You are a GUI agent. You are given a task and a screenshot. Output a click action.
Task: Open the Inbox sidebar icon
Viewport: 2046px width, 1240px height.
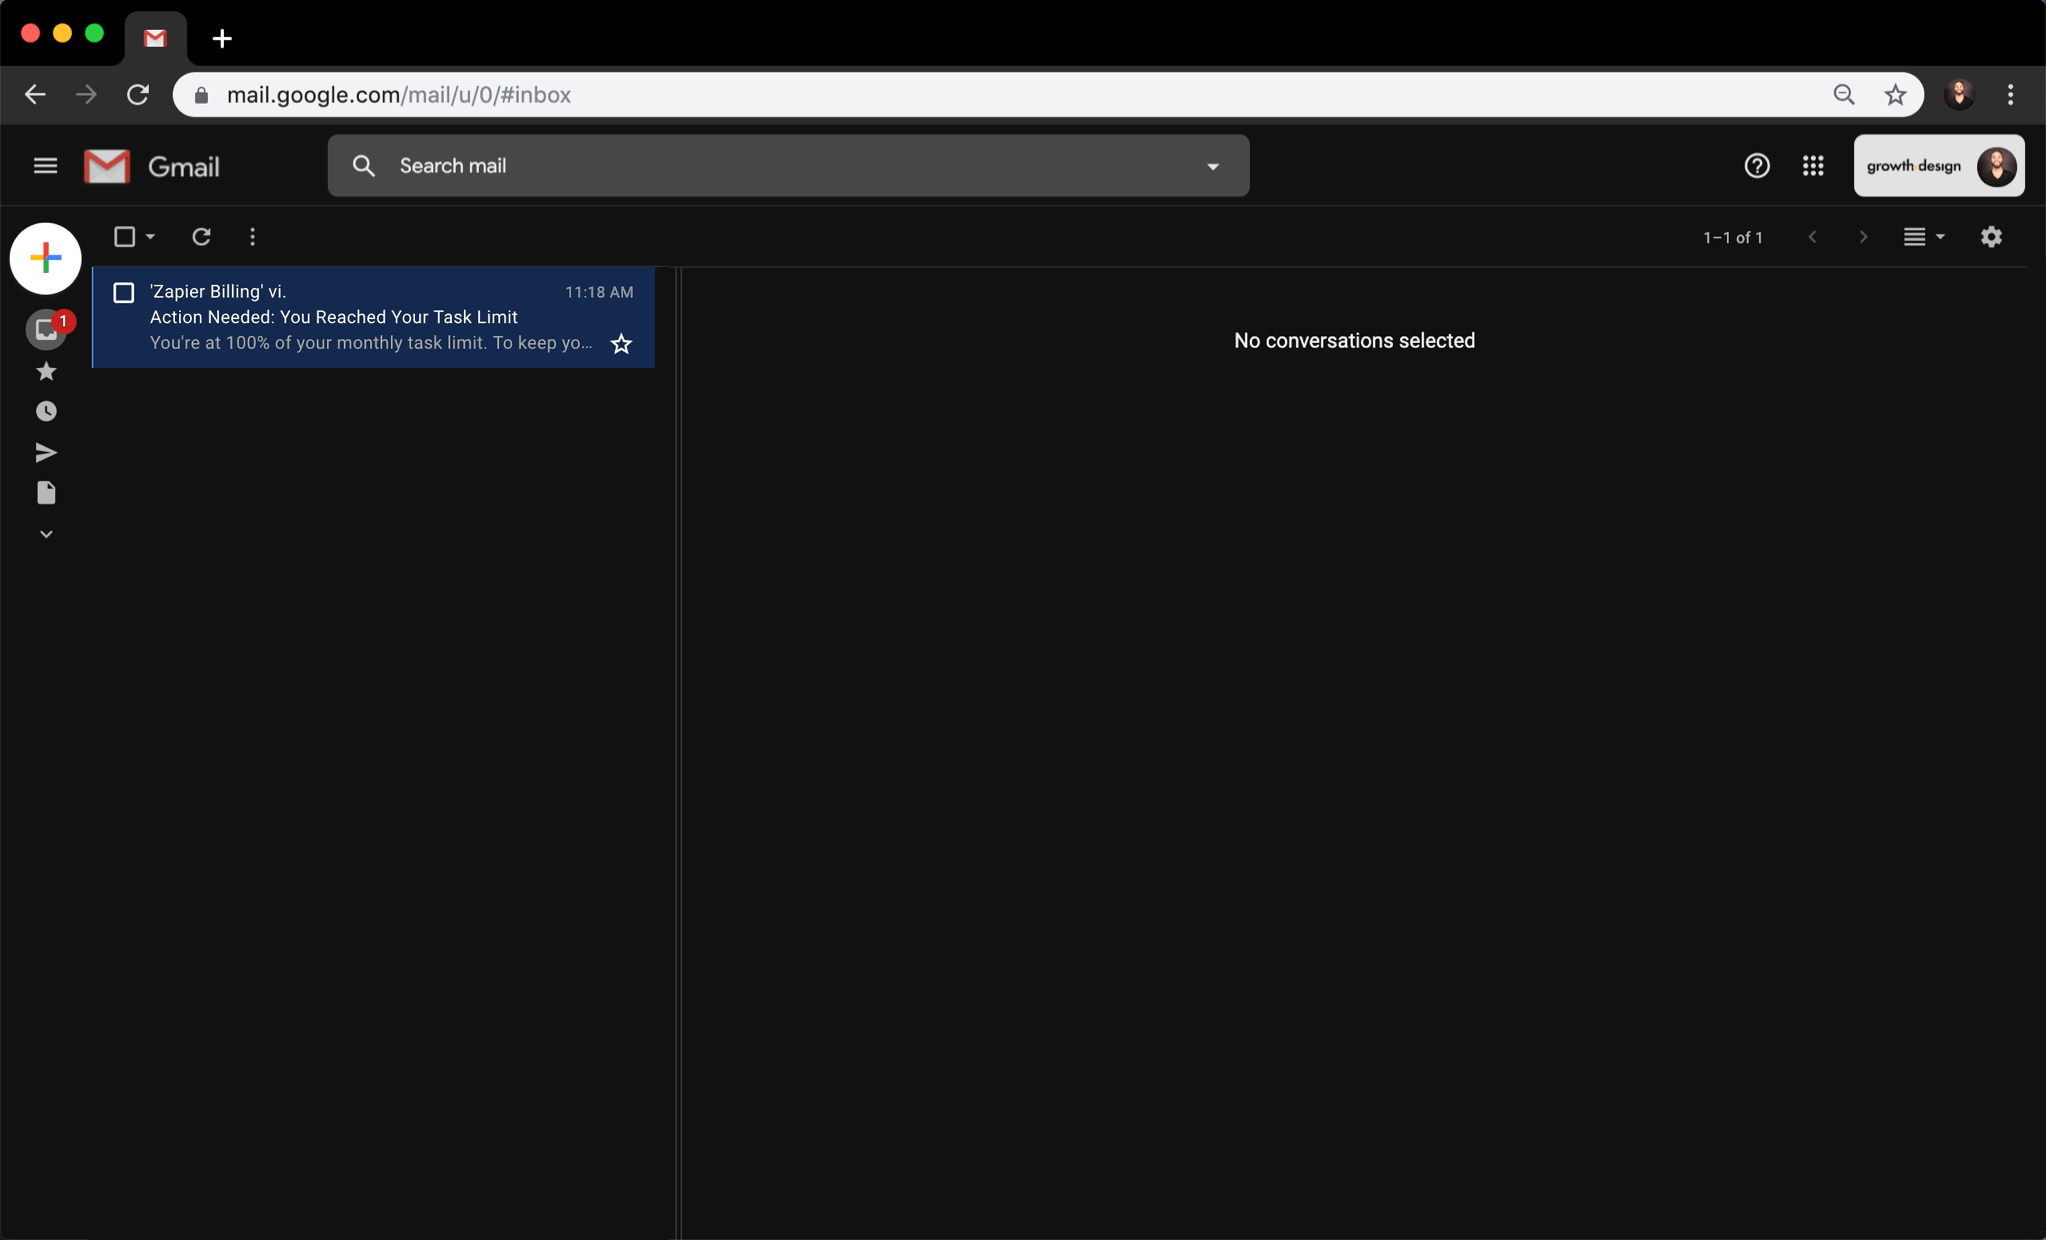point(45,330)
